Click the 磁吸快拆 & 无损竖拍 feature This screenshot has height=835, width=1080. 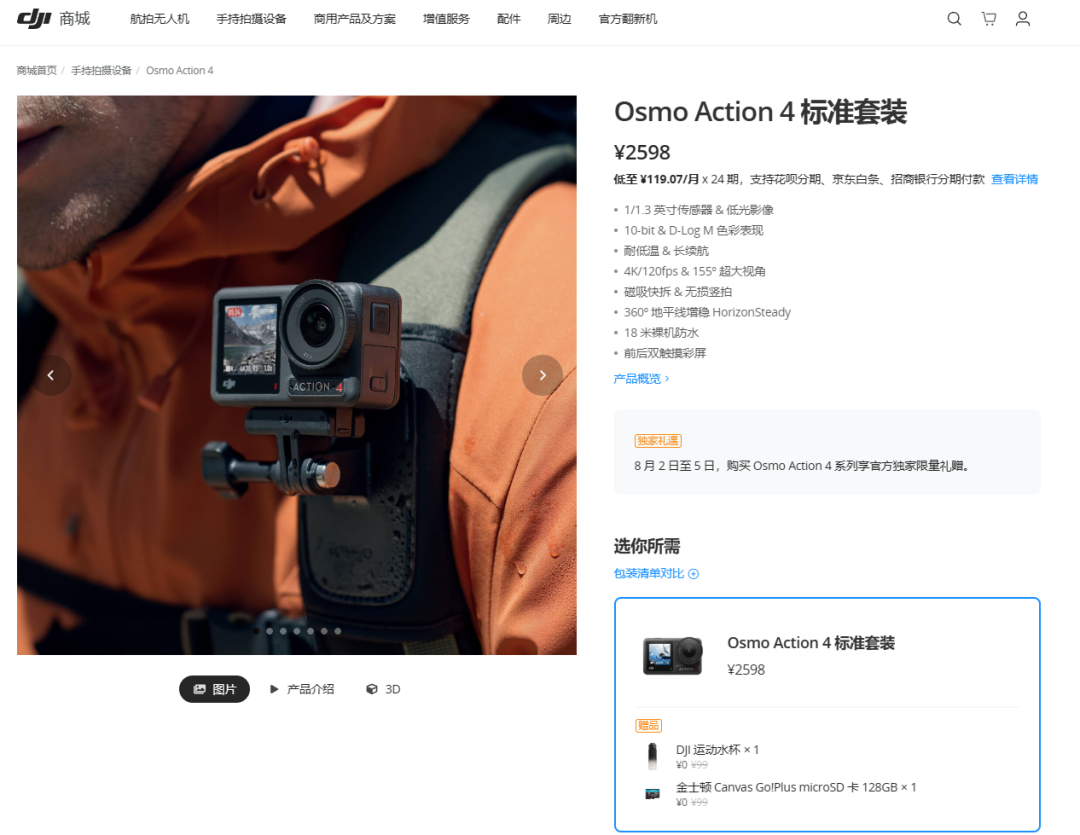tap(678, 291)
